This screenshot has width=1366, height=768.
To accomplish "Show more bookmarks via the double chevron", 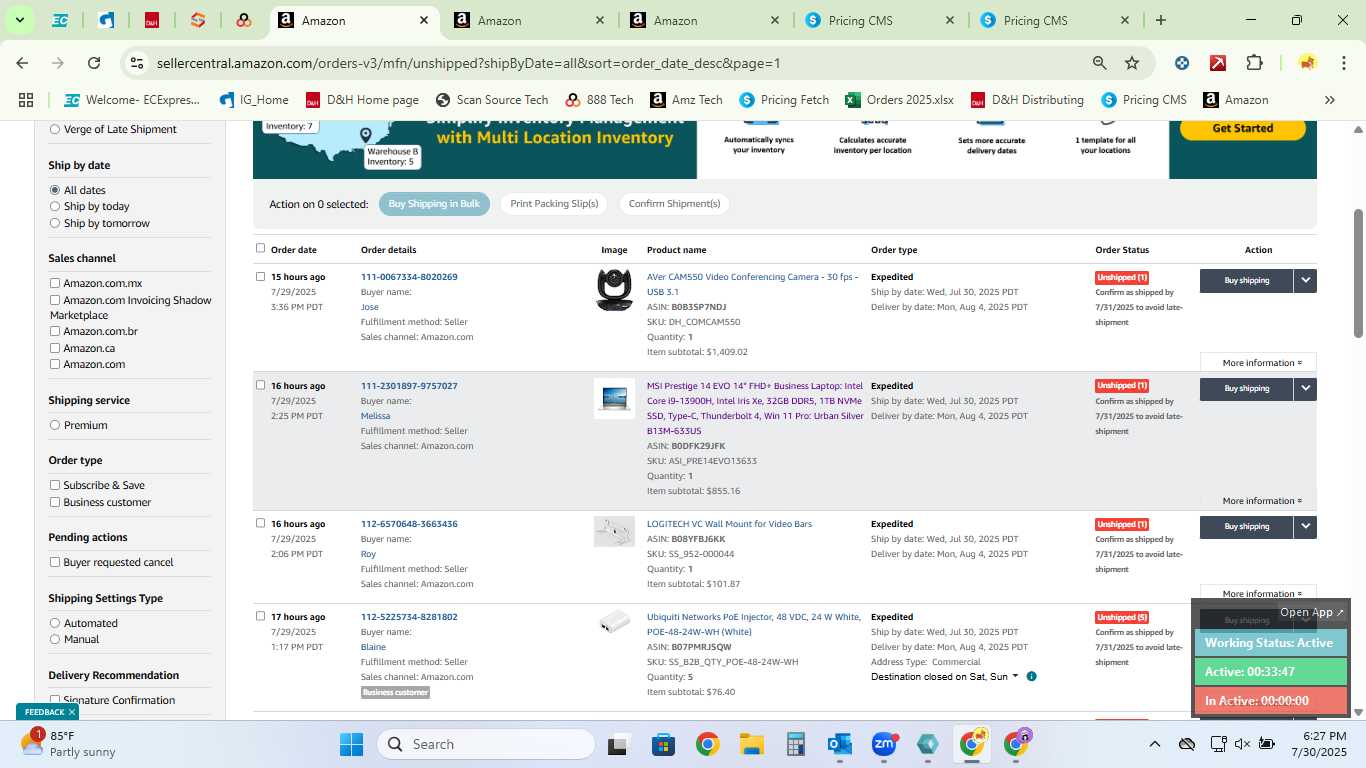I will [1329, 100].
